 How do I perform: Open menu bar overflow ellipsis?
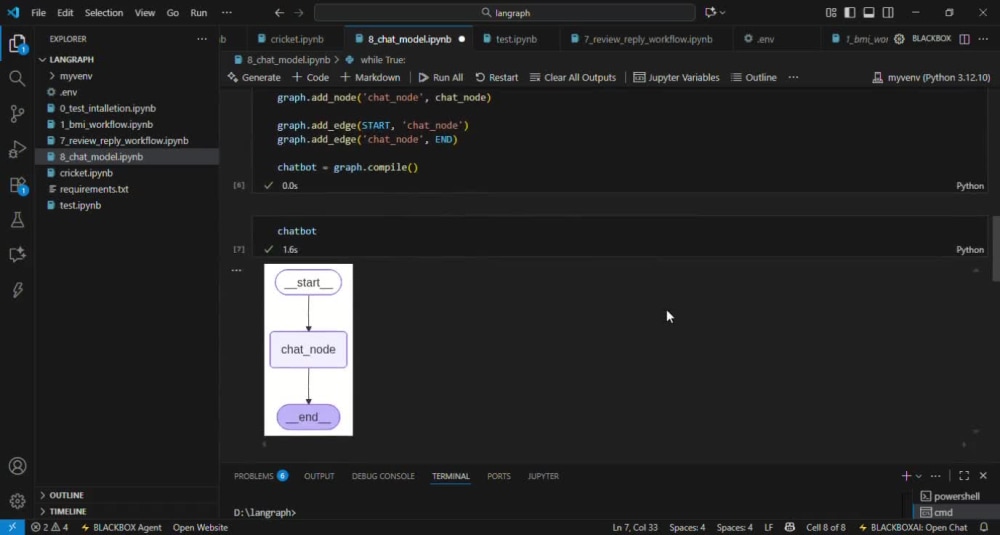tap(226, 13)
